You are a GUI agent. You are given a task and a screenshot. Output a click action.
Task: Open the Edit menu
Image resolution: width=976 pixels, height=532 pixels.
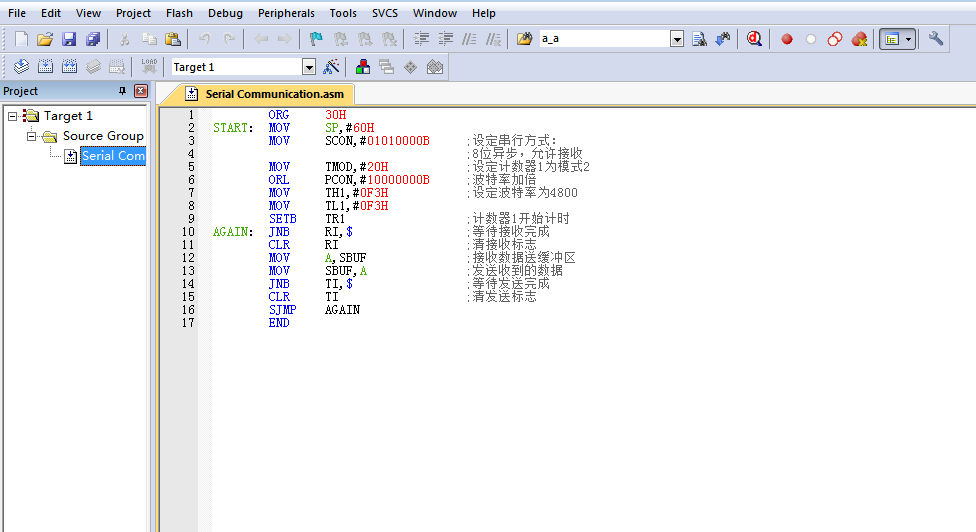pos(51,13)
